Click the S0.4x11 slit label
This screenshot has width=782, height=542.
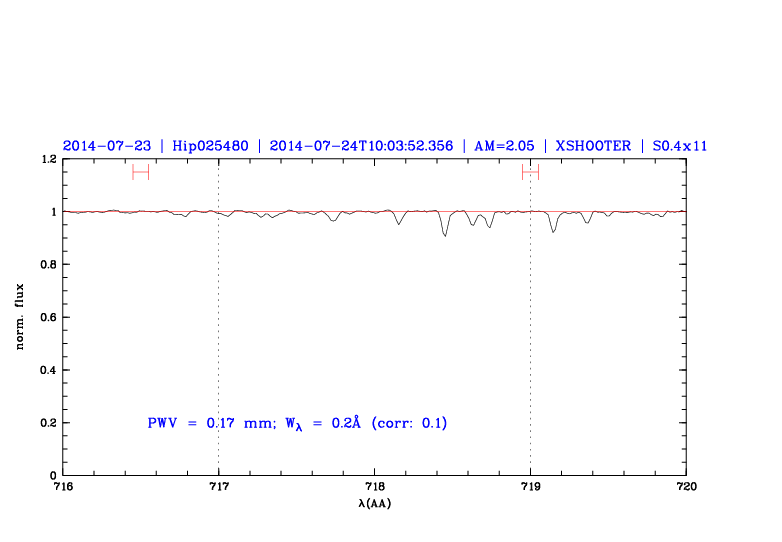click(680, 146)
